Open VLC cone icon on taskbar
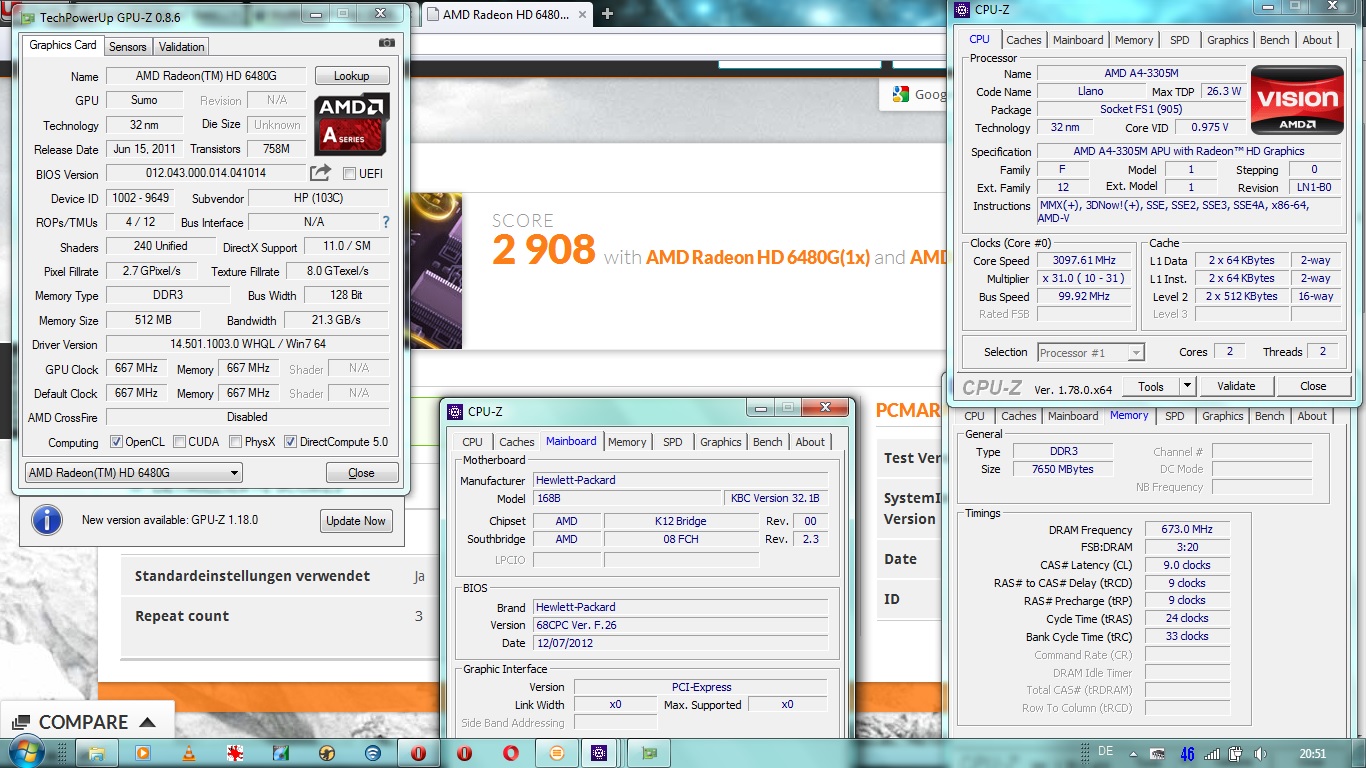1366x768 pixels. [189, 753]
